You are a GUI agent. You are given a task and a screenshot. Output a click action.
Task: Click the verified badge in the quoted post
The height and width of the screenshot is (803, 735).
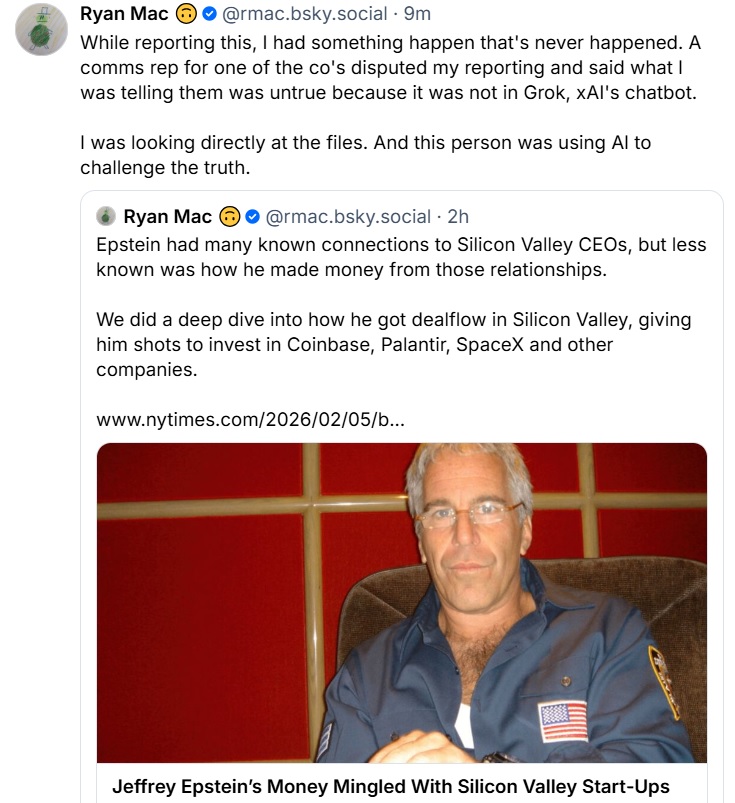[x=254, y=216]
